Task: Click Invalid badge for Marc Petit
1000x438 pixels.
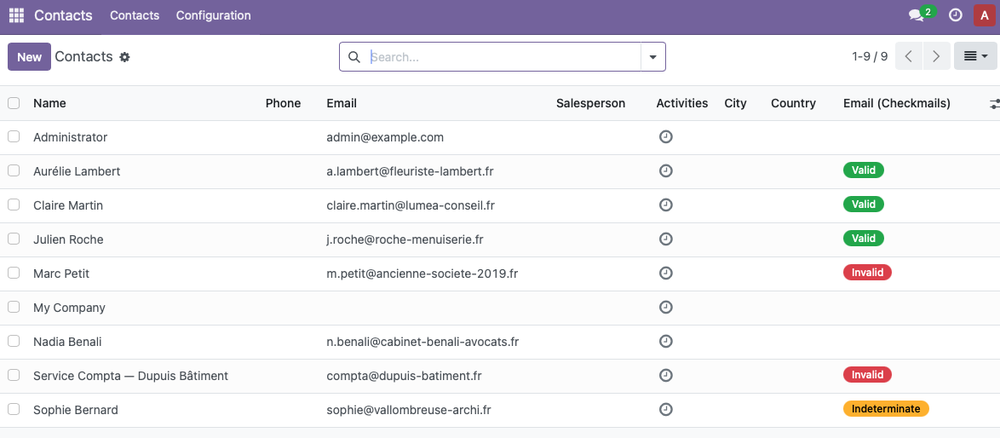Action: [867, 272]
